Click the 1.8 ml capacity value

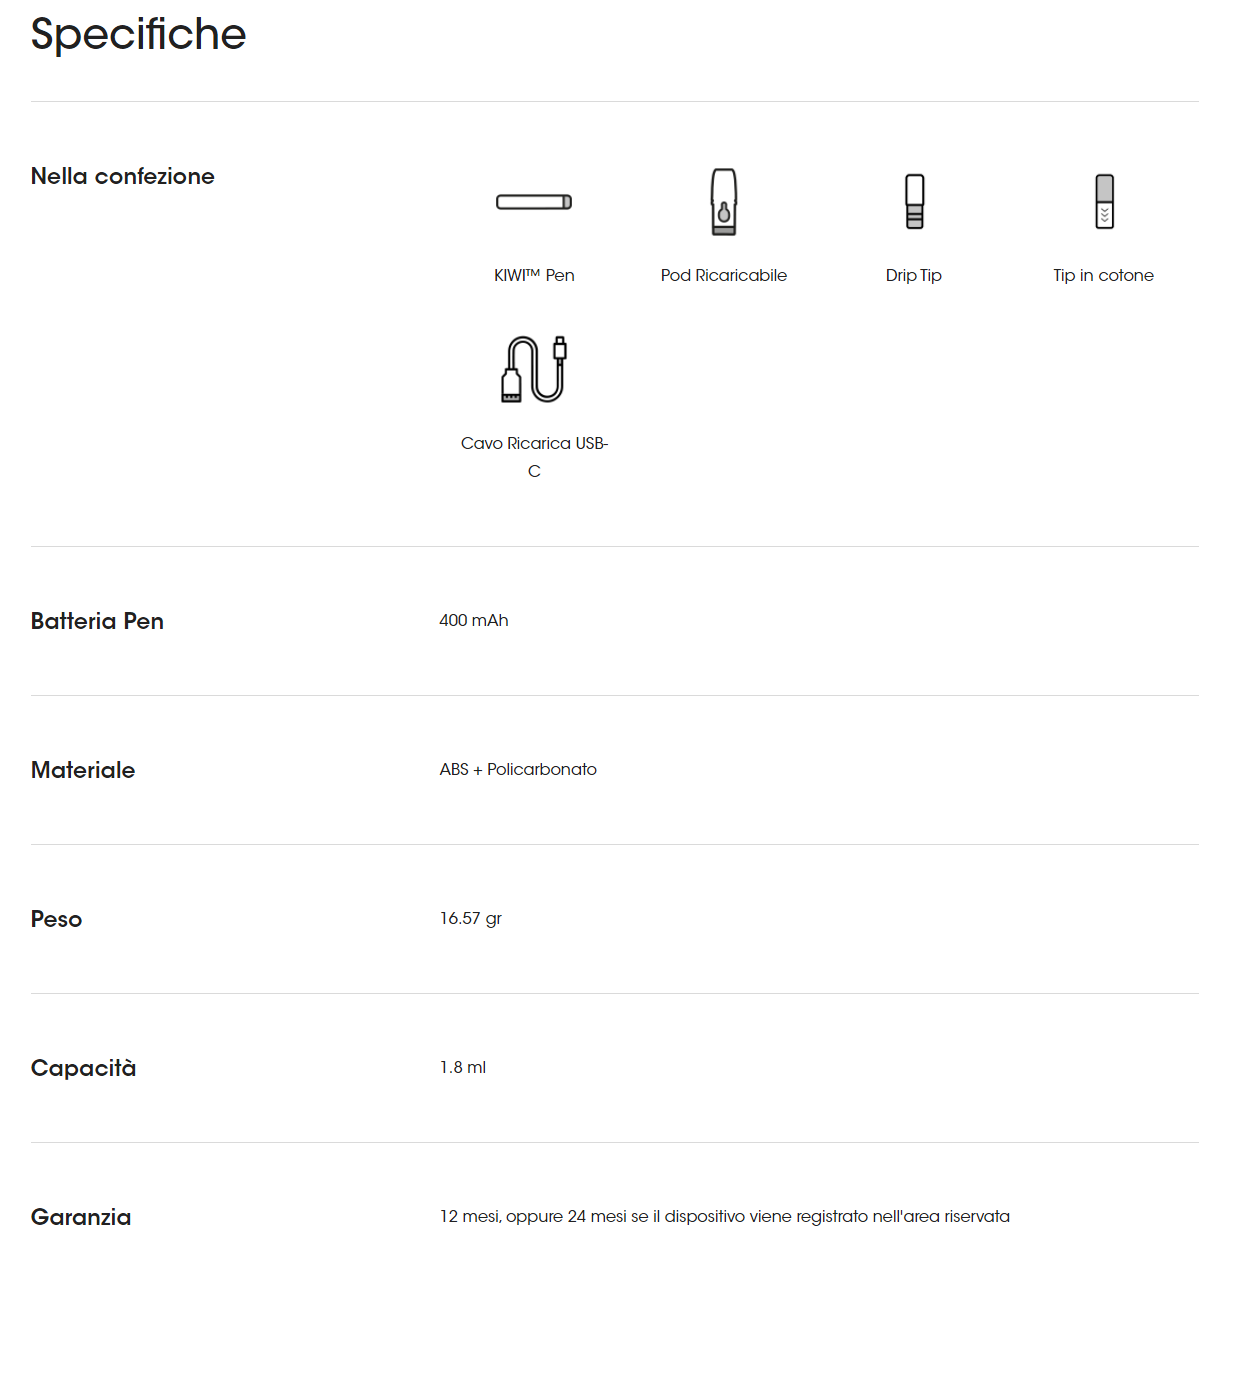point(463,1067)
